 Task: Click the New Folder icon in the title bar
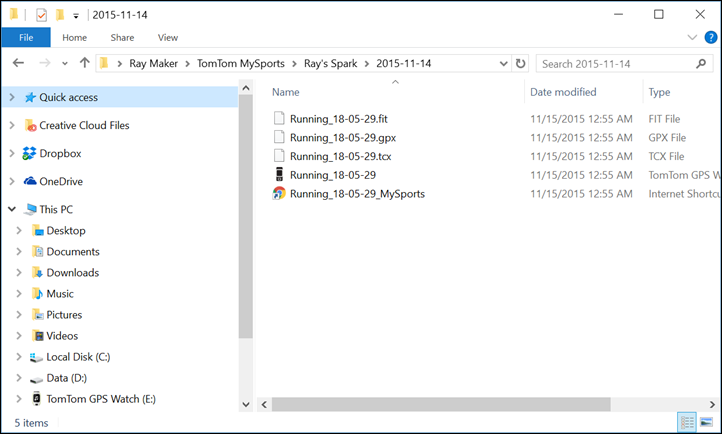[x=59, y=15]
